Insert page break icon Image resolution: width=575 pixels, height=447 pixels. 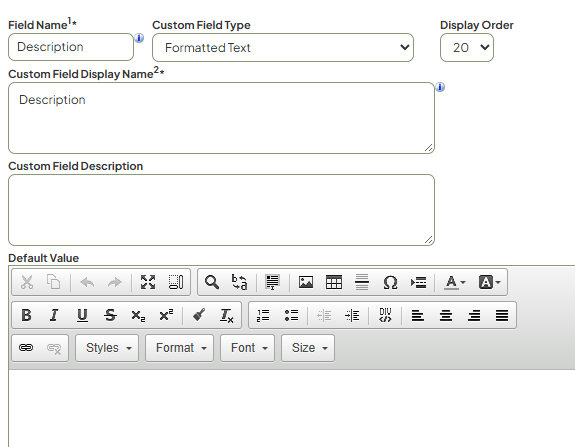click(418, 282)
